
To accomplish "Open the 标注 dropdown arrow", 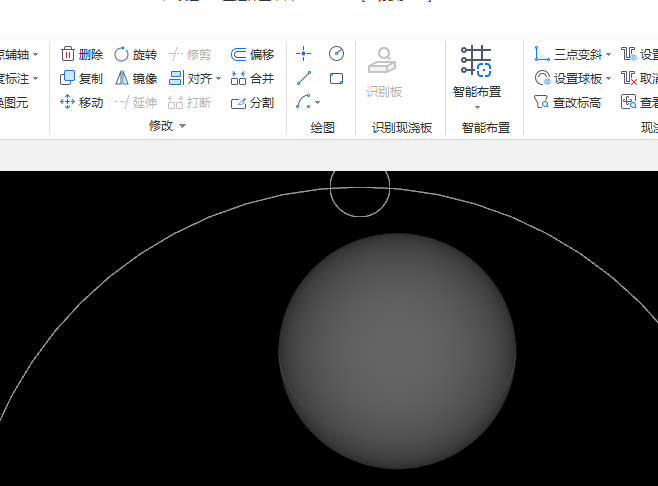I will (35, 78).
